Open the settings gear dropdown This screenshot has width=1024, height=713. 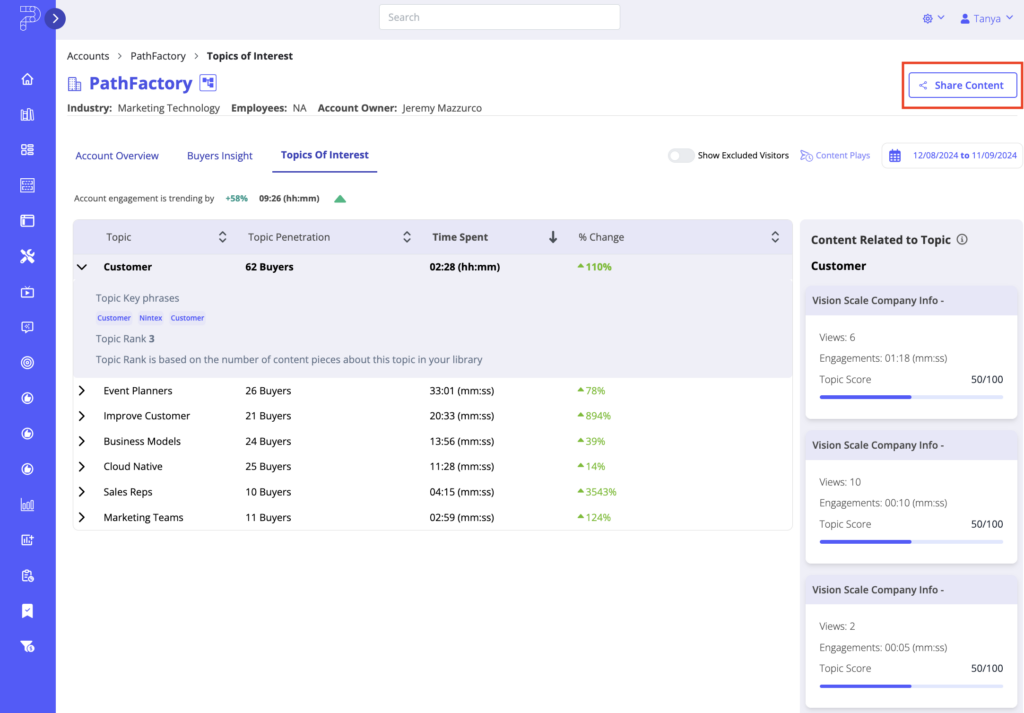click(933, 18)
